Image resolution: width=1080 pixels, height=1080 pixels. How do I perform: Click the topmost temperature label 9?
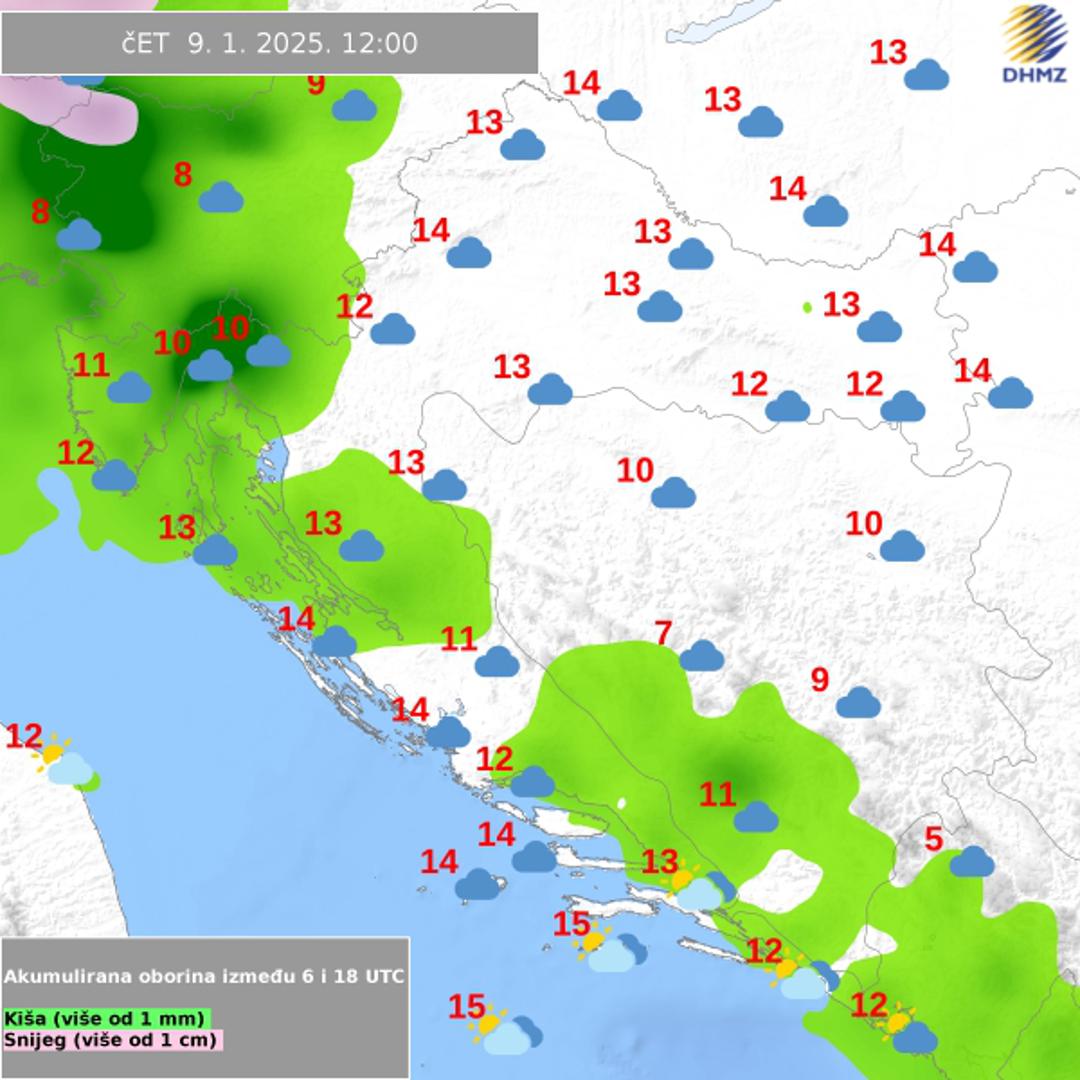[316, 84]
